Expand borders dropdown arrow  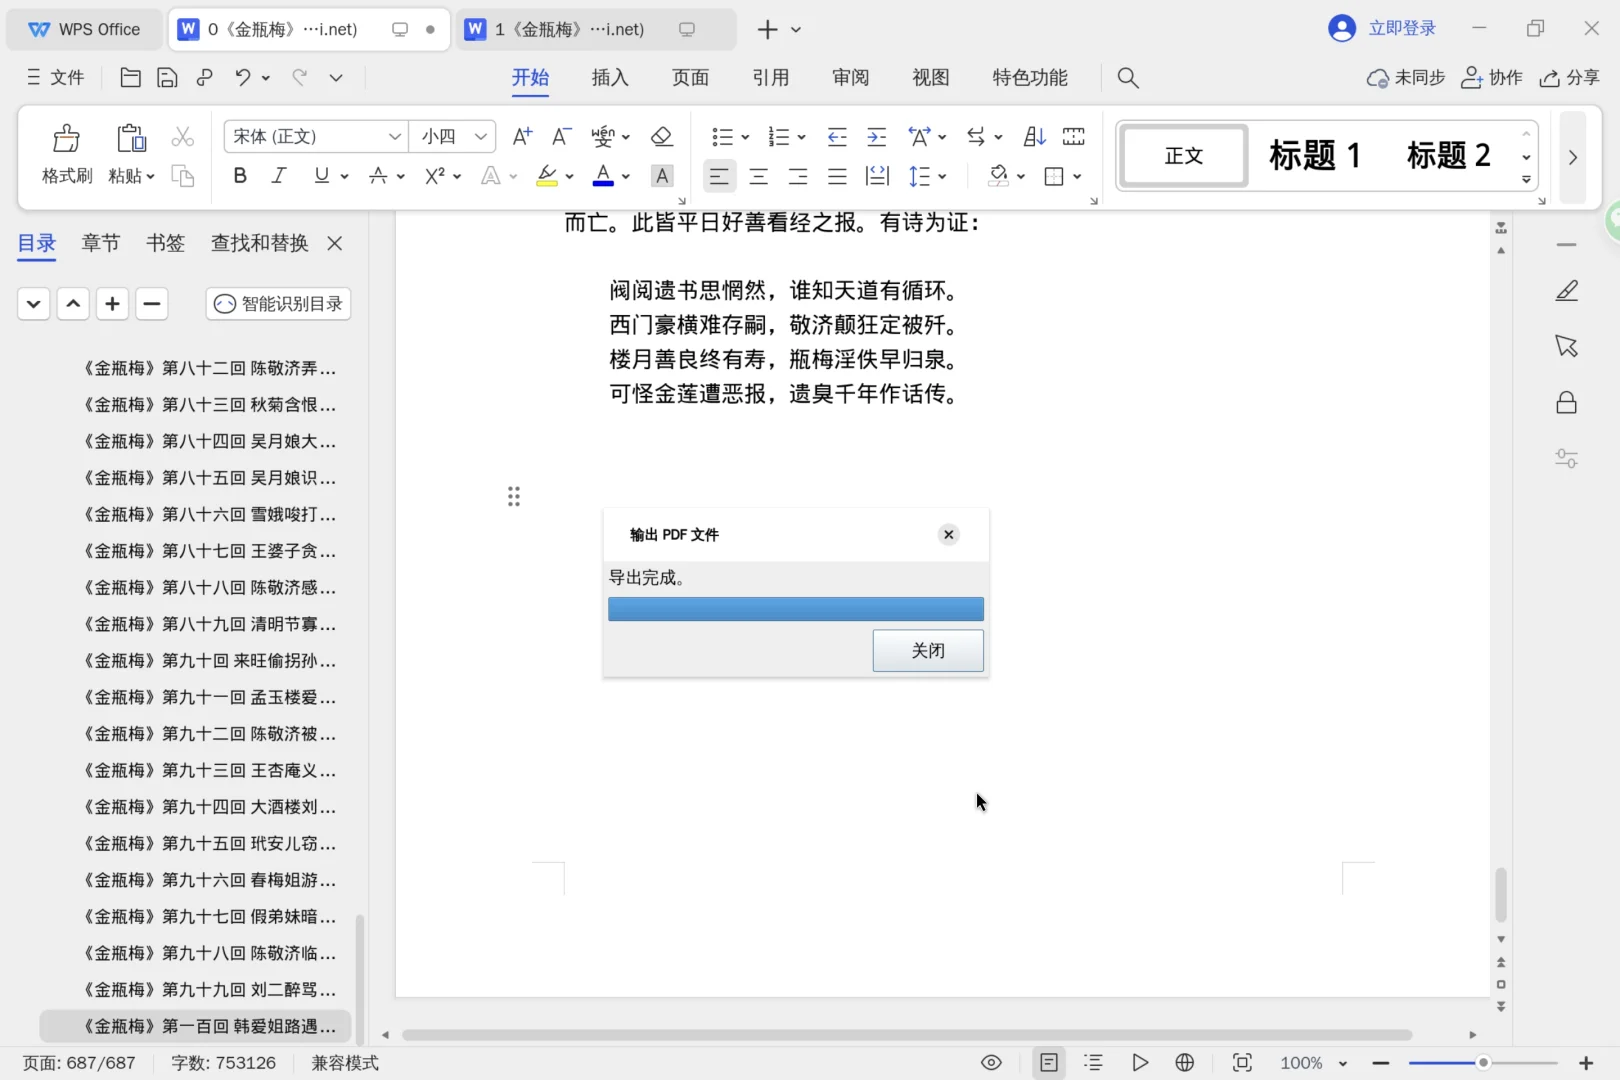click(1077, 177)
